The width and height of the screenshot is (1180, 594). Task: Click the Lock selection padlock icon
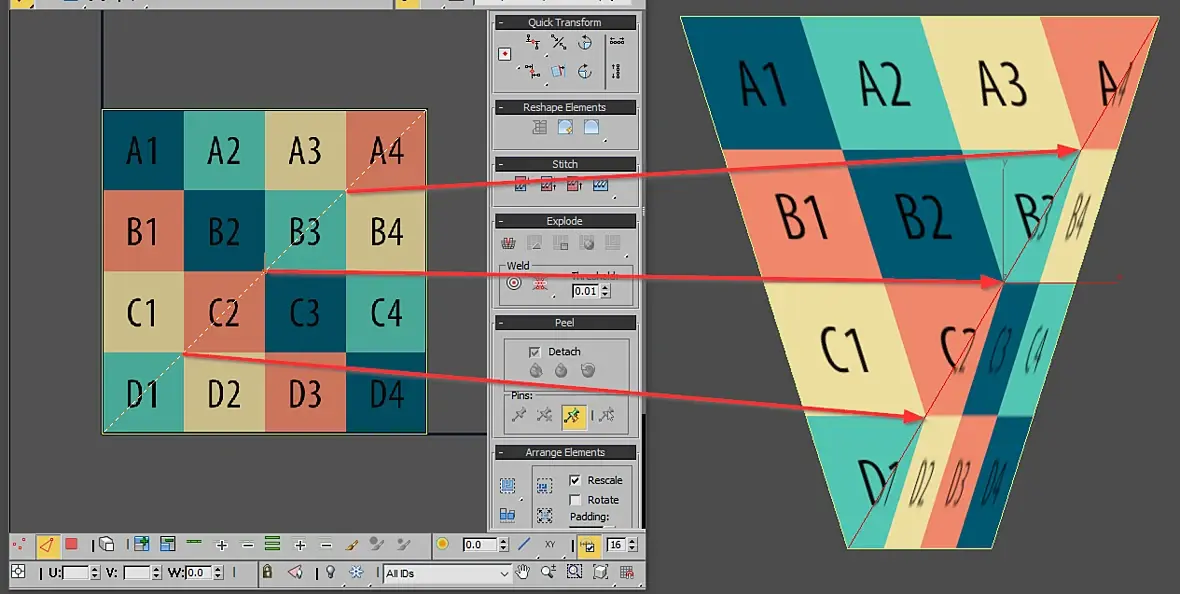point(267,572)
